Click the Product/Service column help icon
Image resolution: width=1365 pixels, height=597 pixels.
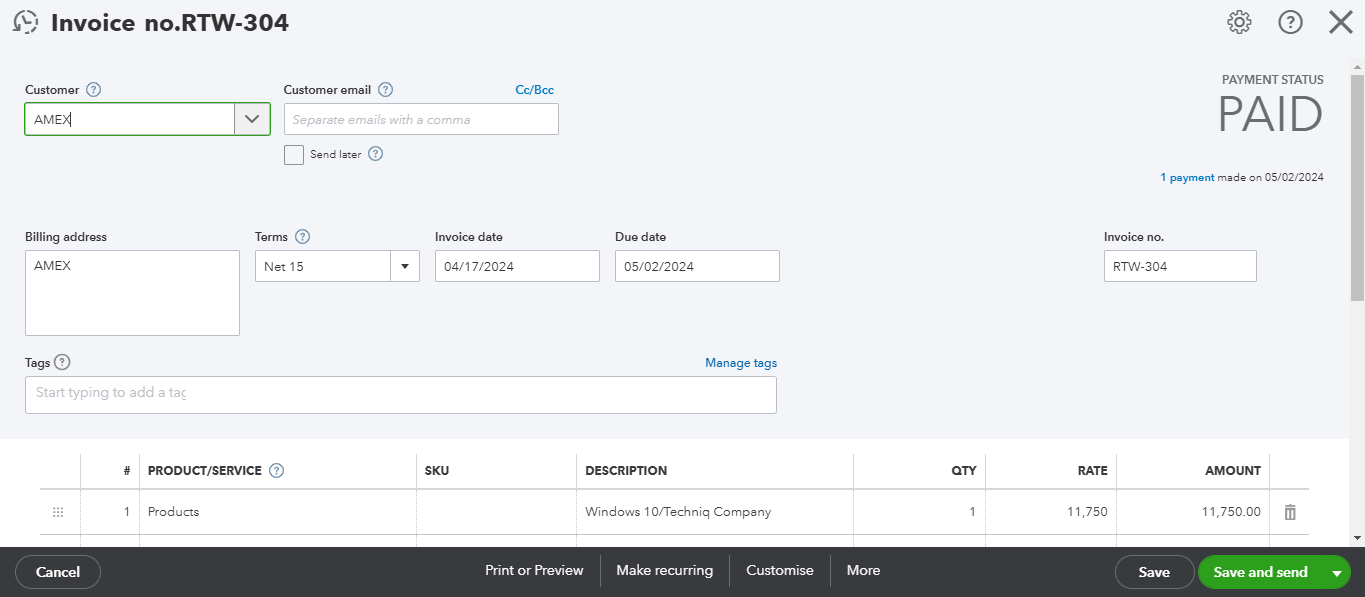(x=277, y=471)
